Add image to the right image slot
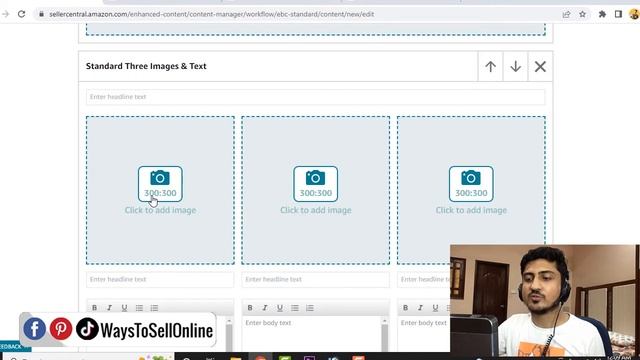The height and width of the screenshot is (360, 640). [471, 190]
